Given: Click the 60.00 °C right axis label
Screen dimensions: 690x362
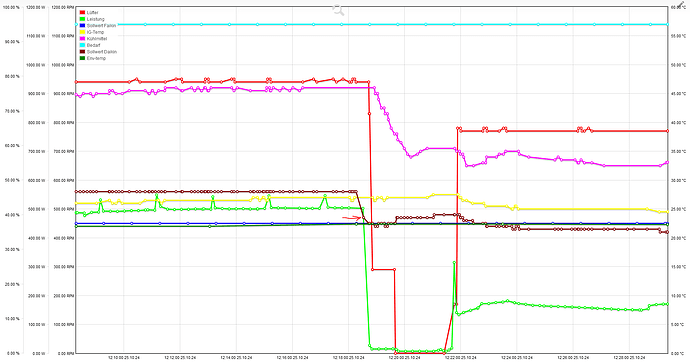Looking at the screenshot, I should point(679,7).
